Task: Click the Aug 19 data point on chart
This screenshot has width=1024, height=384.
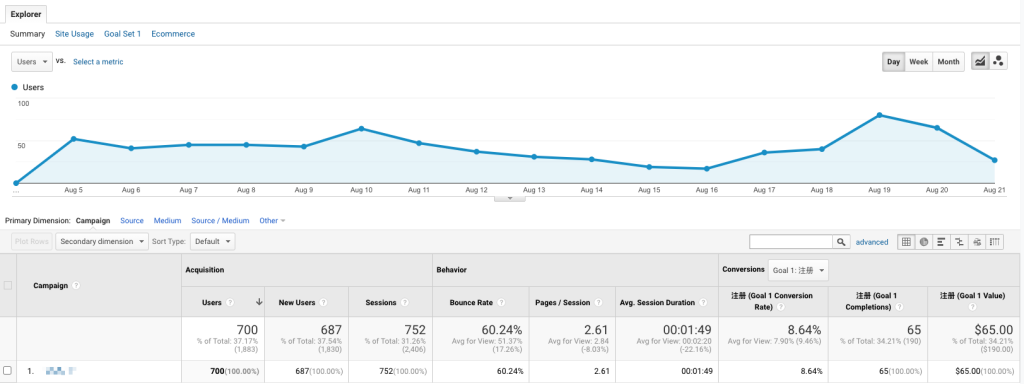Action: (x=880, y=115)
